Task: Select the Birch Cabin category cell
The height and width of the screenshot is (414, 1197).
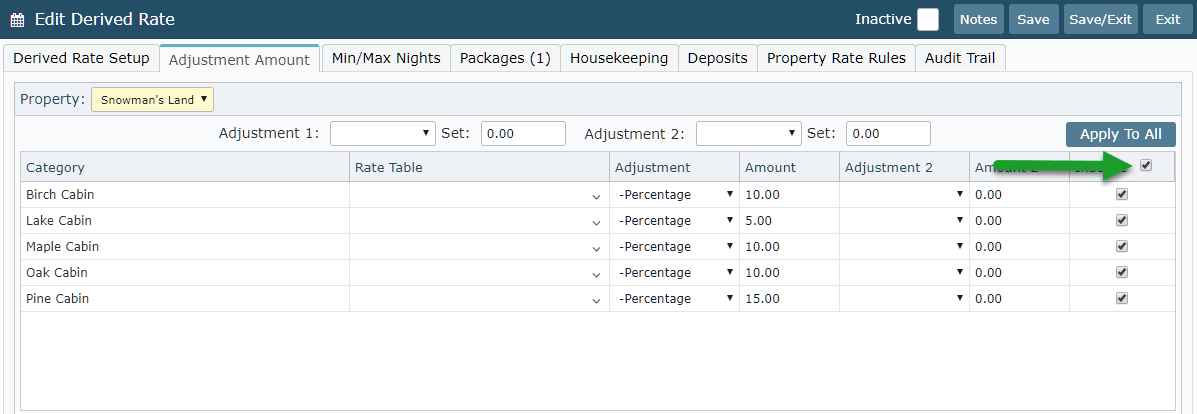Action: pyautogui.click(x=185, y=195)
